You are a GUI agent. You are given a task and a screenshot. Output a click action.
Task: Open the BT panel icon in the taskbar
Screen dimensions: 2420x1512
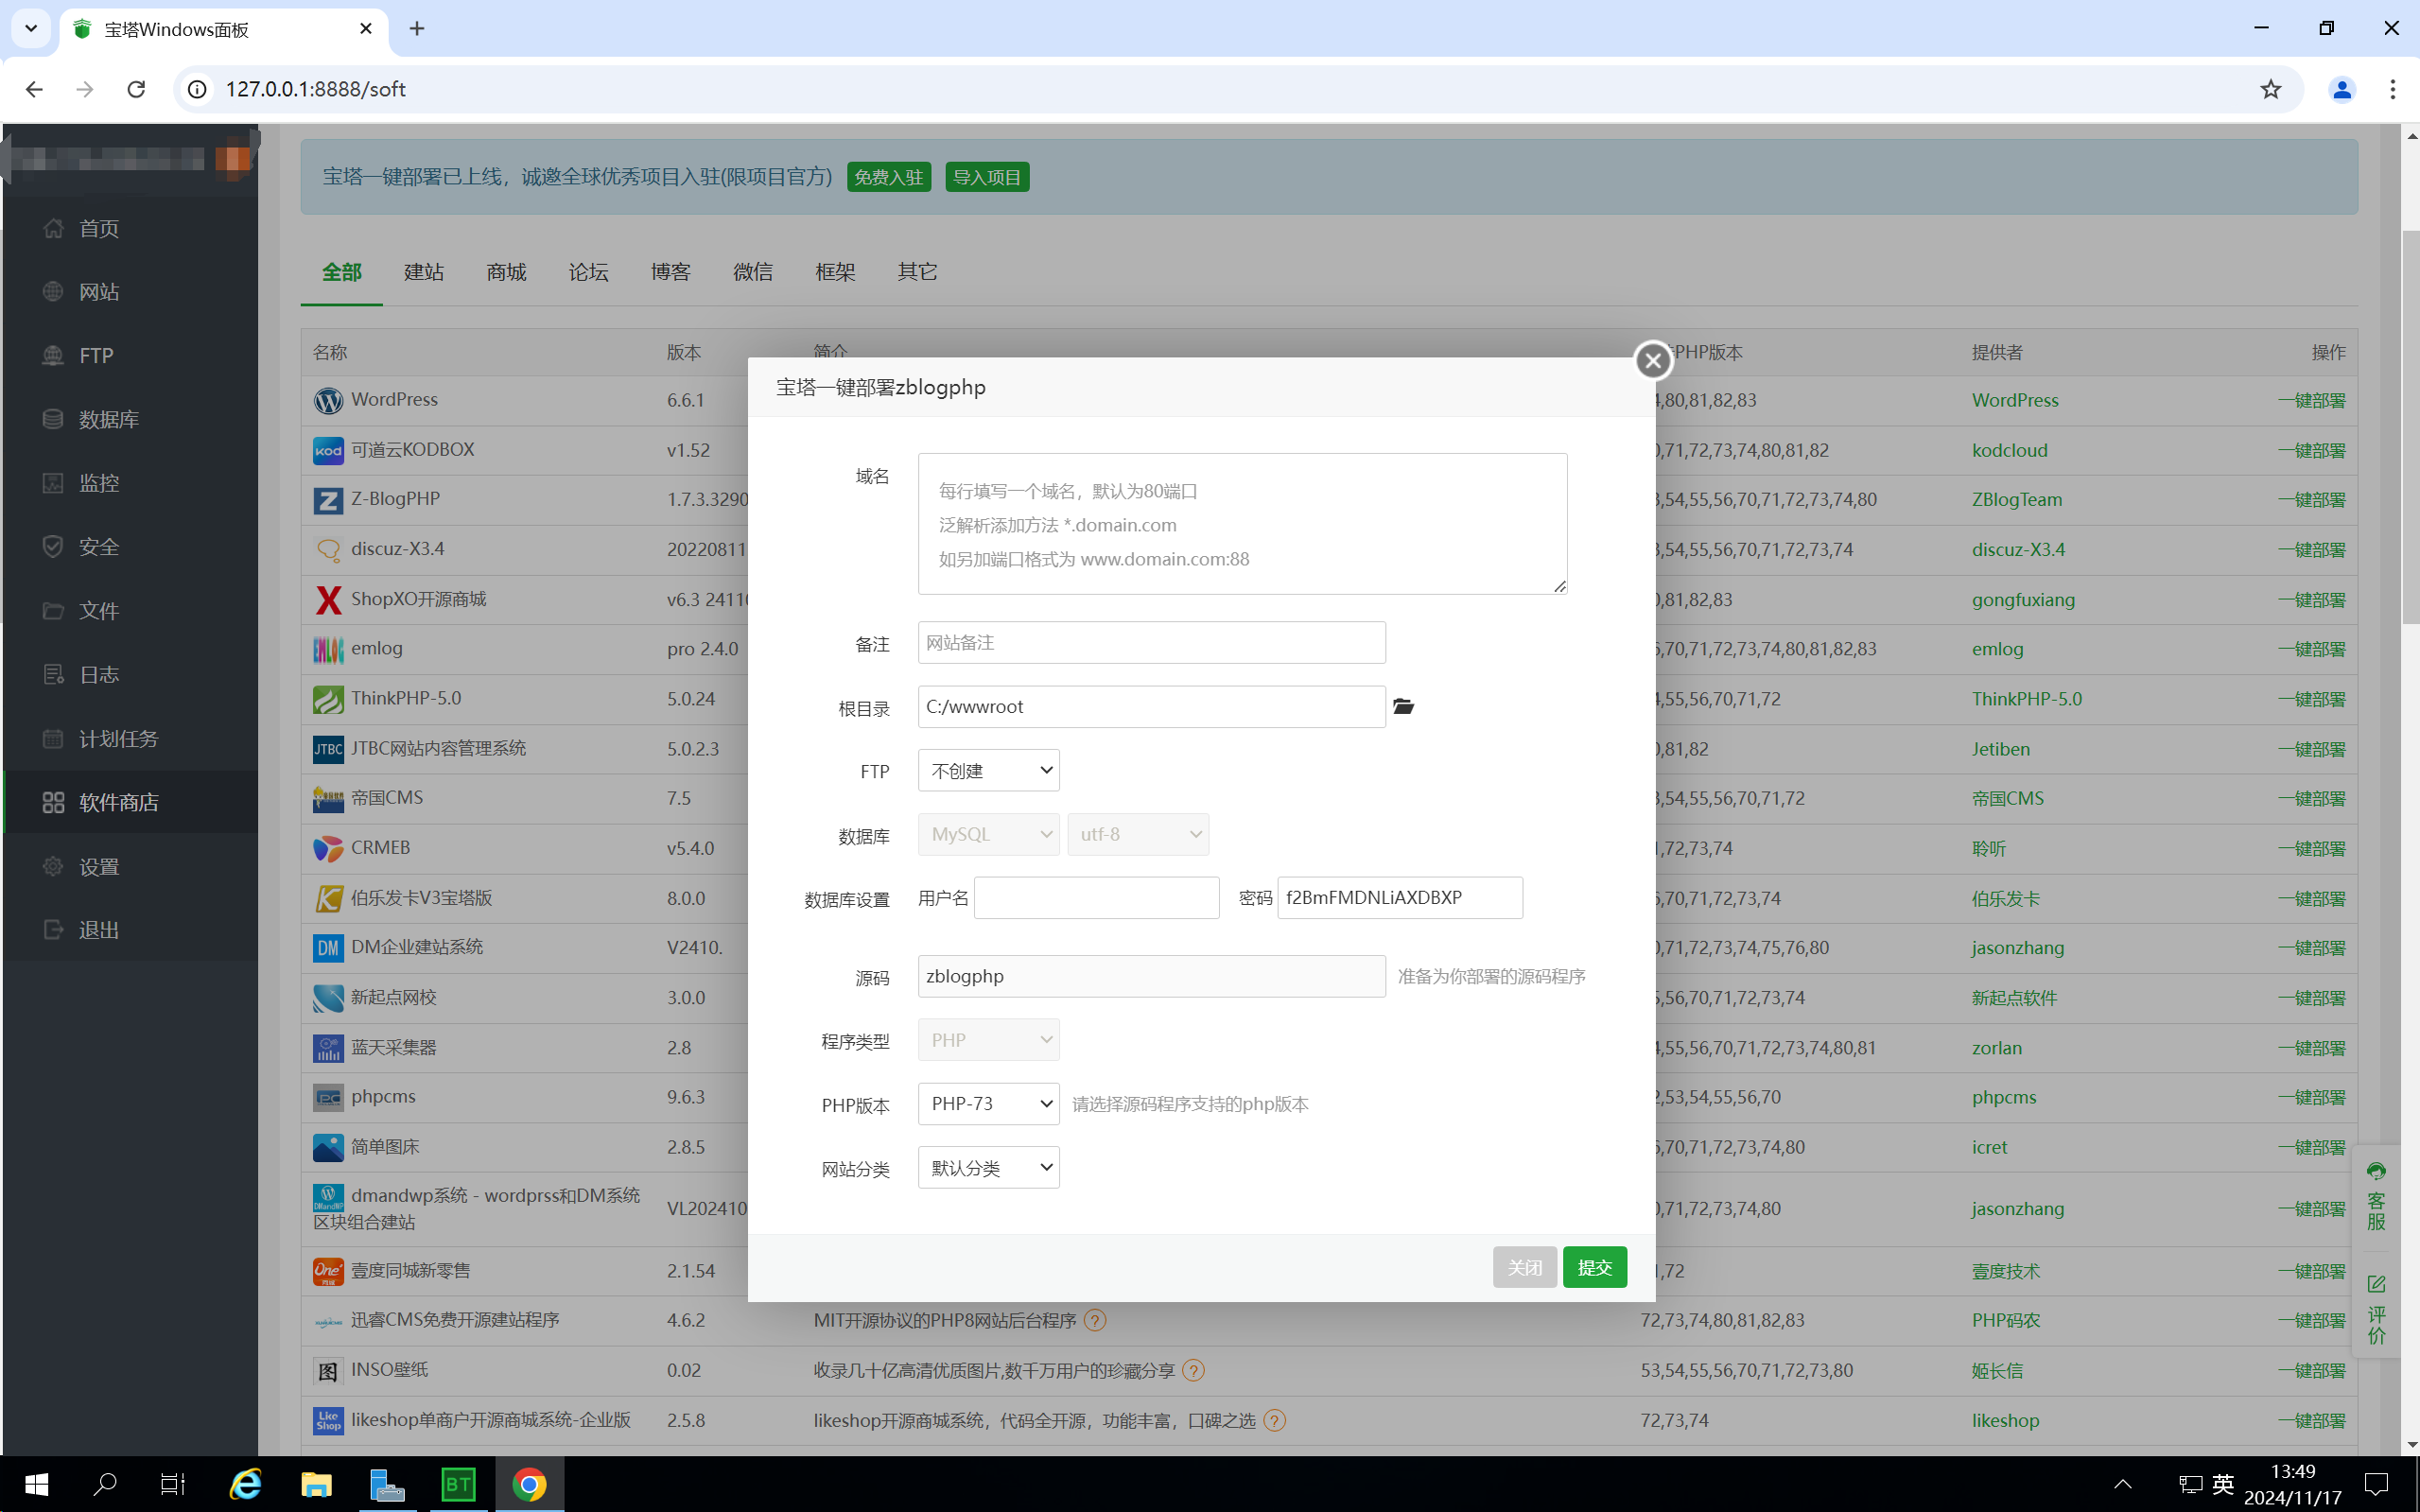click(458, 1484)
